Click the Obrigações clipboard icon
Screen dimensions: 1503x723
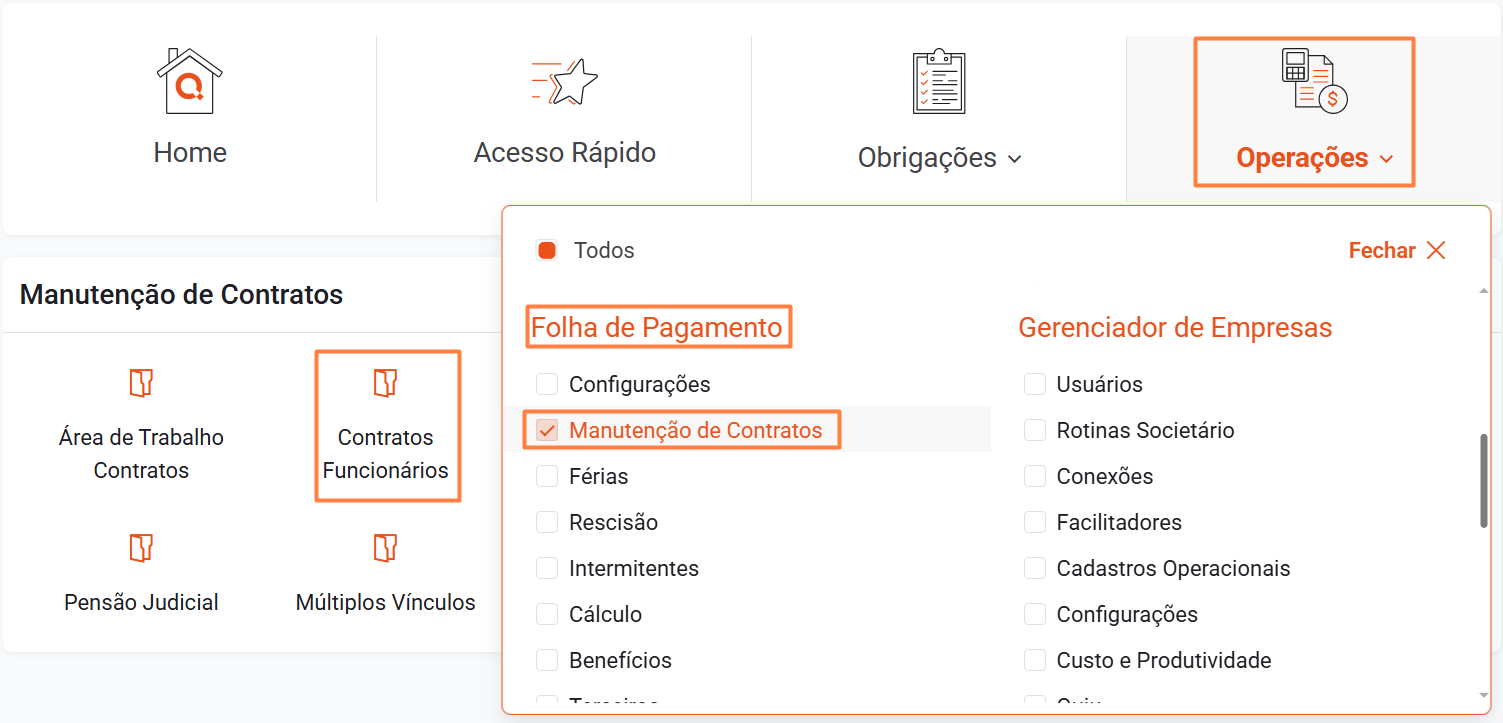939,81
